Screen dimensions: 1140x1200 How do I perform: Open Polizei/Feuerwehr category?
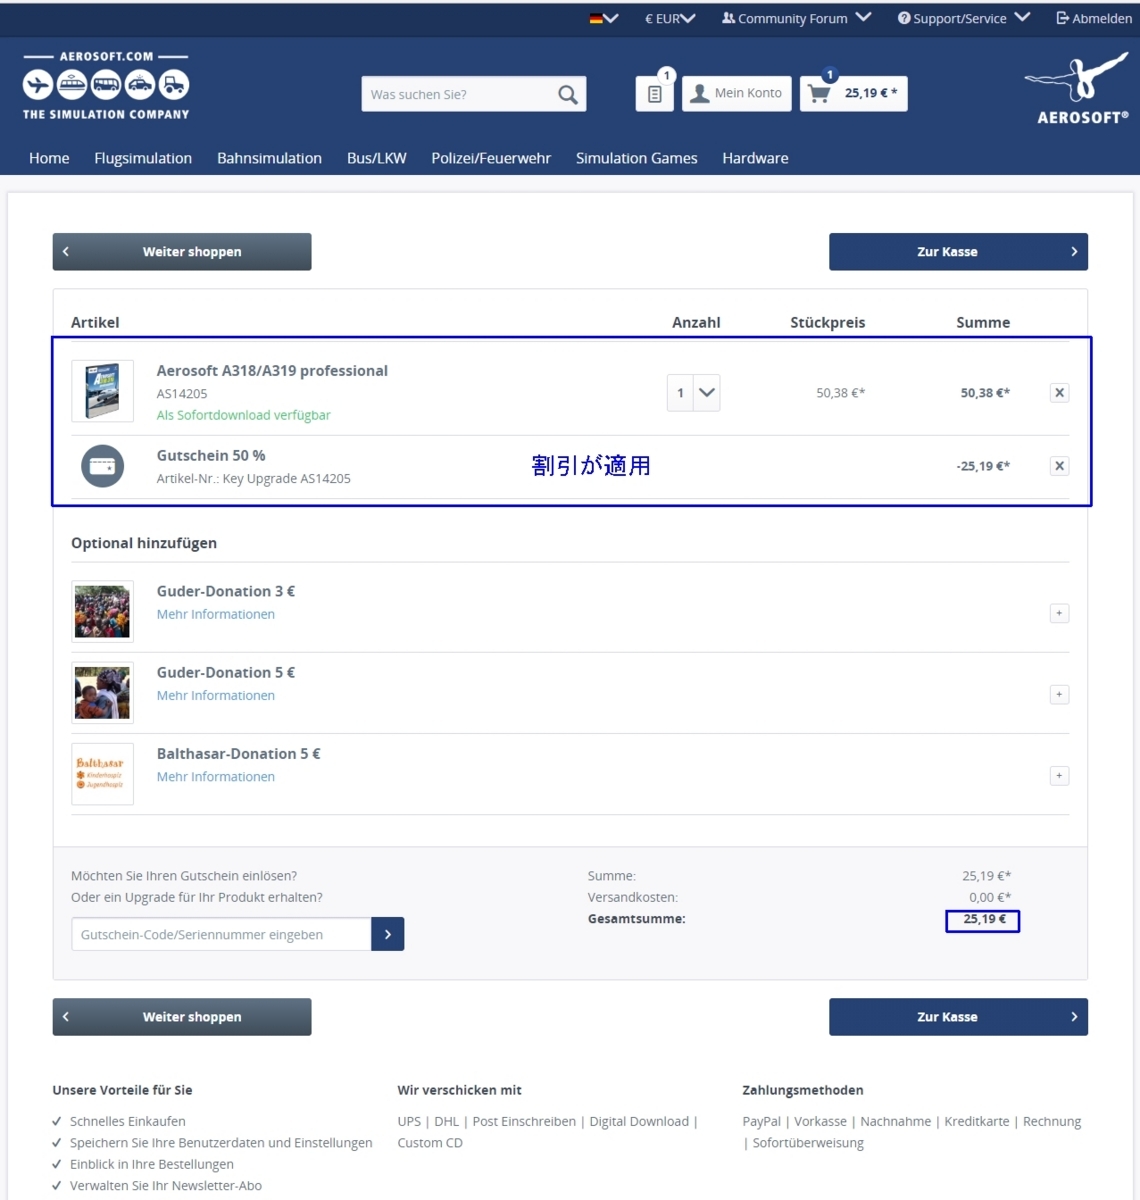click(x=491, y=158)
